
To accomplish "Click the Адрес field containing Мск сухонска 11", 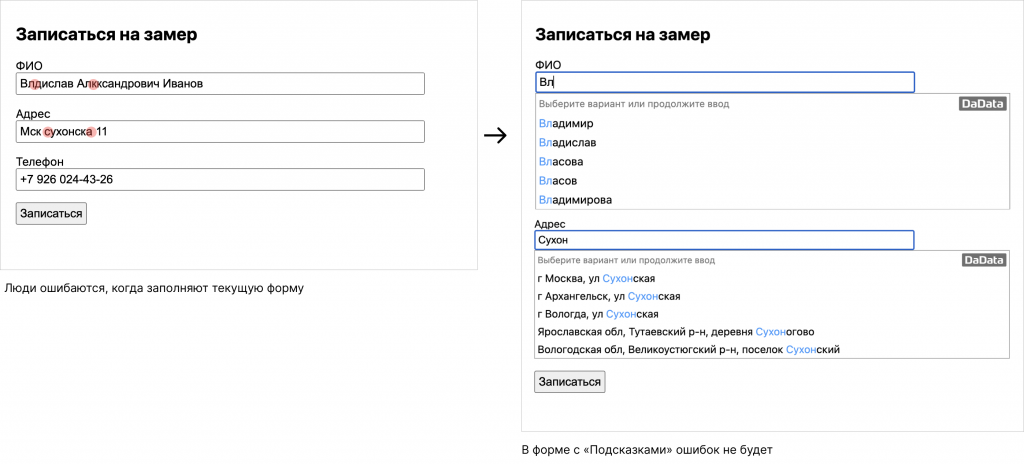I will click(220, 131).
